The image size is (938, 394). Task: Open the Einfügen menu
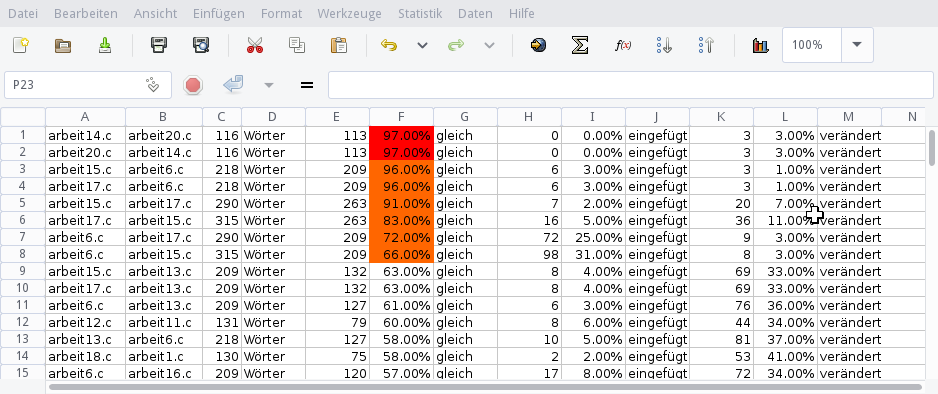click(218, 13)
